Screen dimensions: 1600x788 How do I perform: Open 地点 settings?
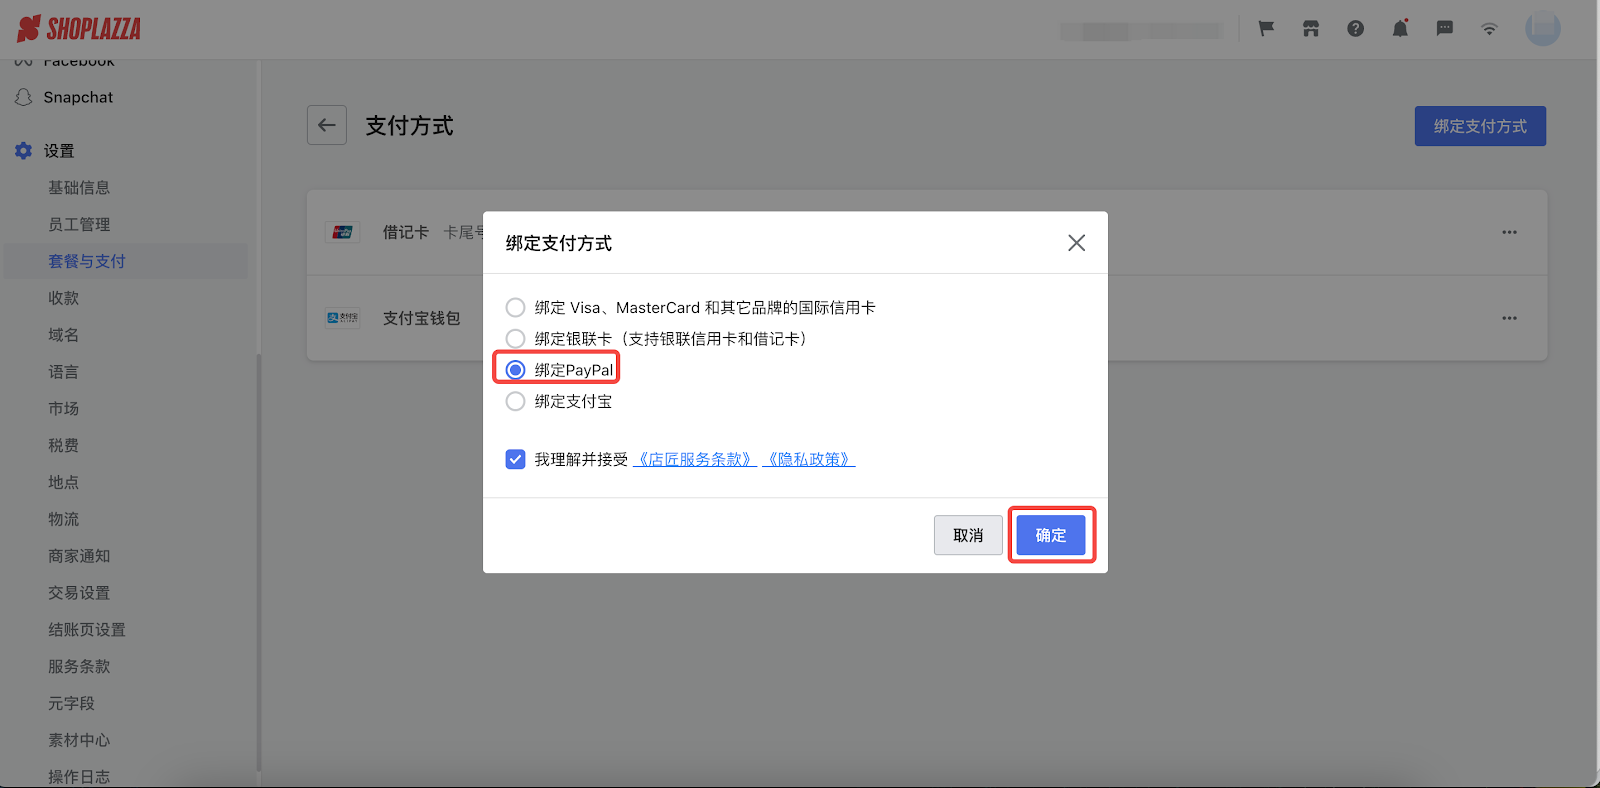63,482
